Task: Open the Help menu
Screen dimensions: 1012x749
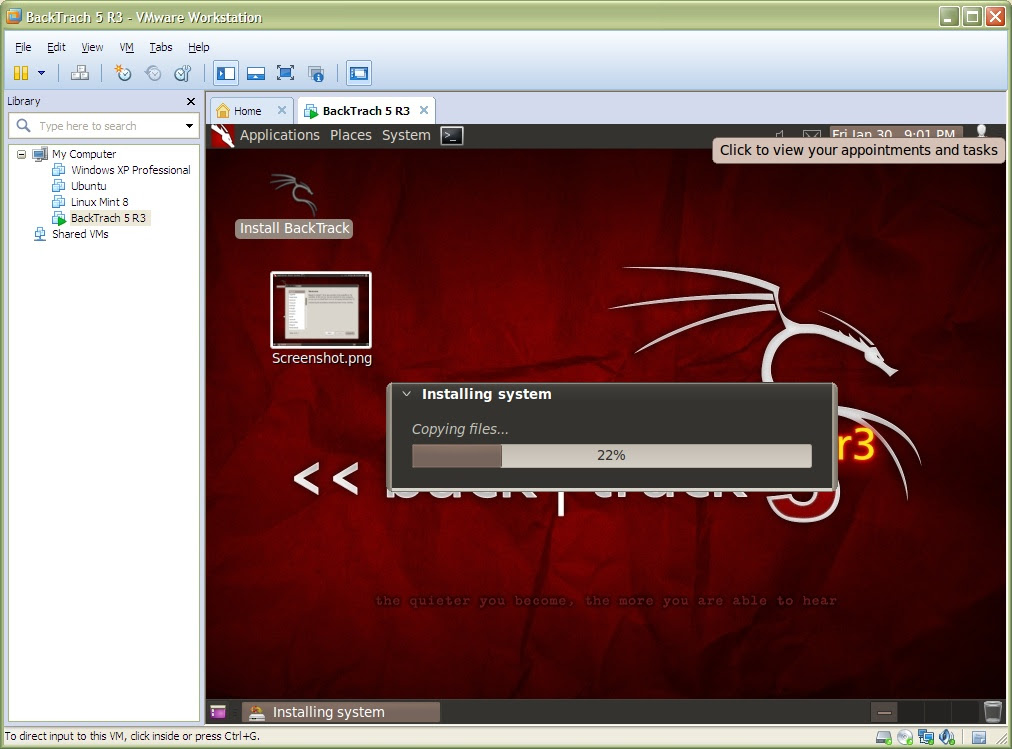Action: (199, 47)
